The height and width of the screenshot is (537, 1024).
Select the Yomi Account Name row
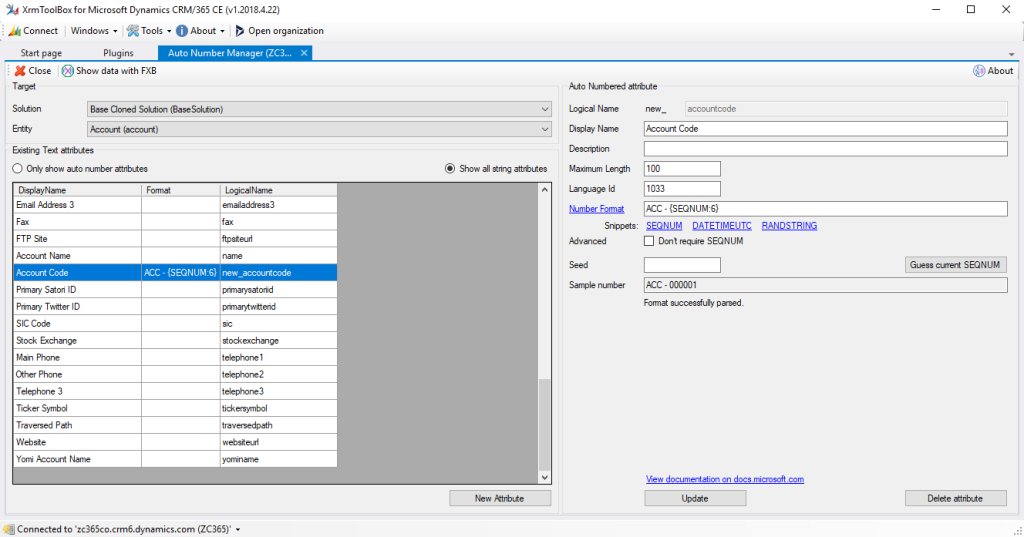(175, 459)
